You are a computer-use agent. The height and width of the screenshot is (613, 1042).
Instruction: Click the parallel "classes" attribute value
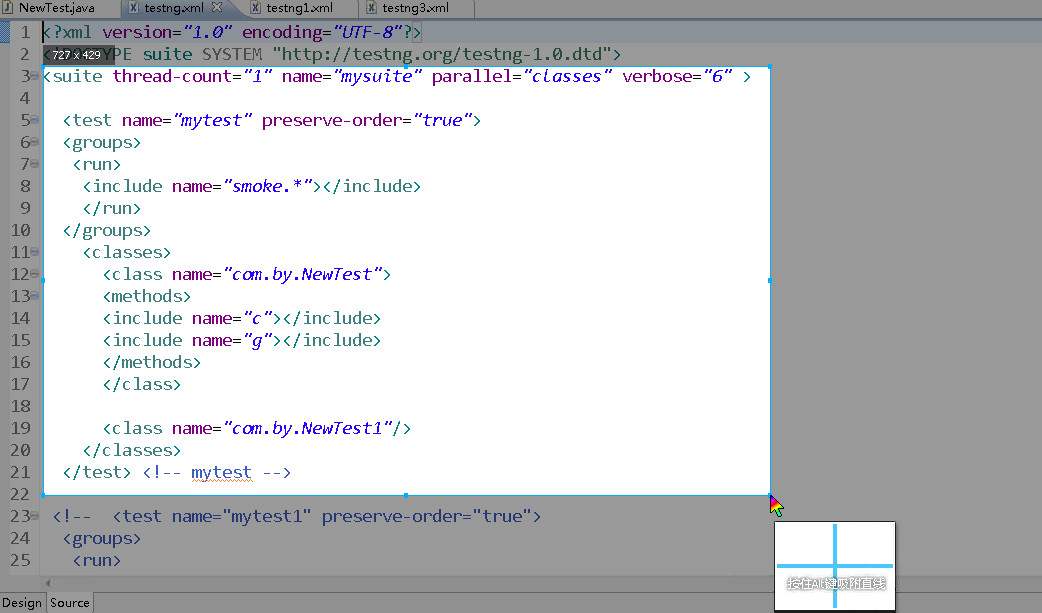pos(567,76)
